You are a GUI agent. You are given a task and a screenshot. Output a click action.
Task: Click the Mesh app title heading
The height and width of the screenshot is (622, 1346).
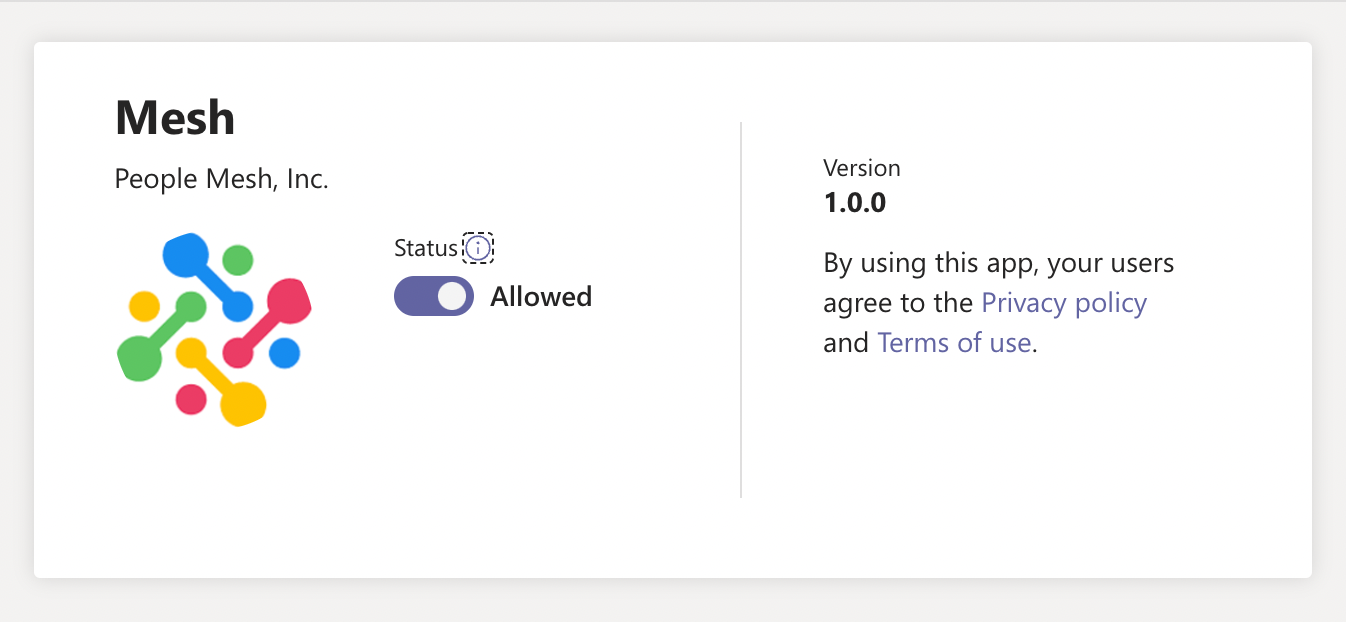[175, 118]
